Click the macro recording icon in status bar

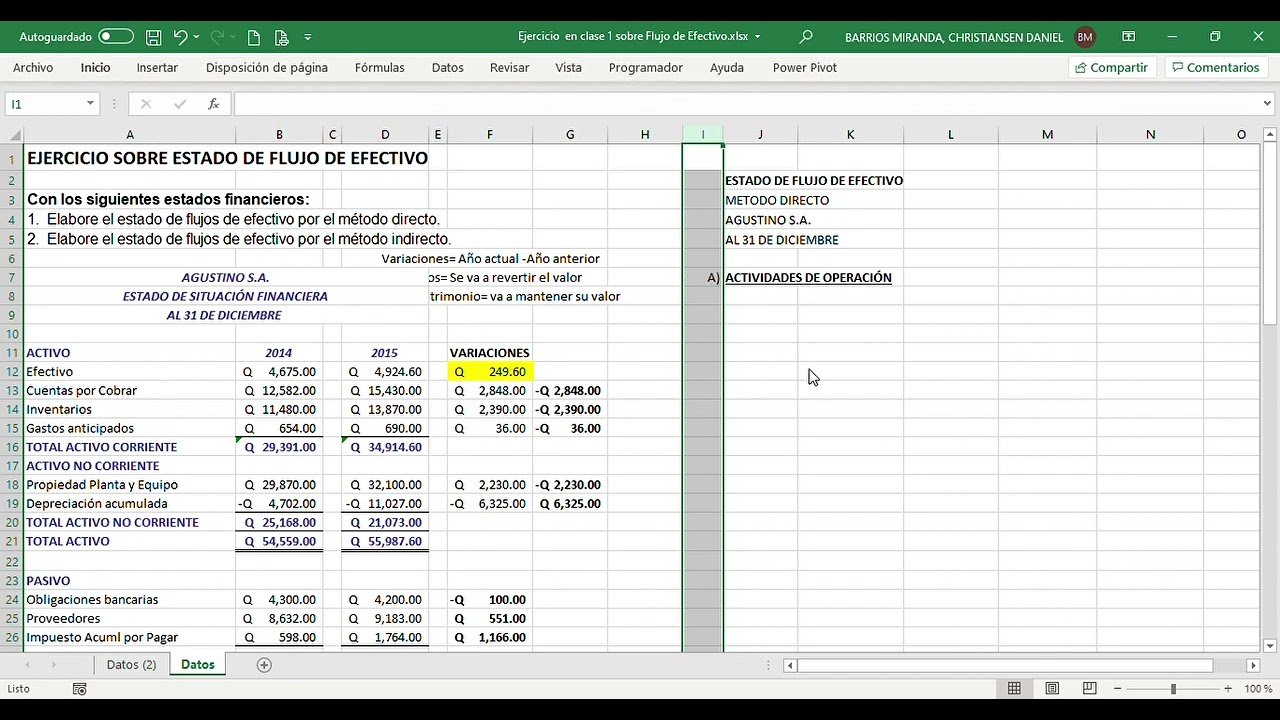(80, 689)
